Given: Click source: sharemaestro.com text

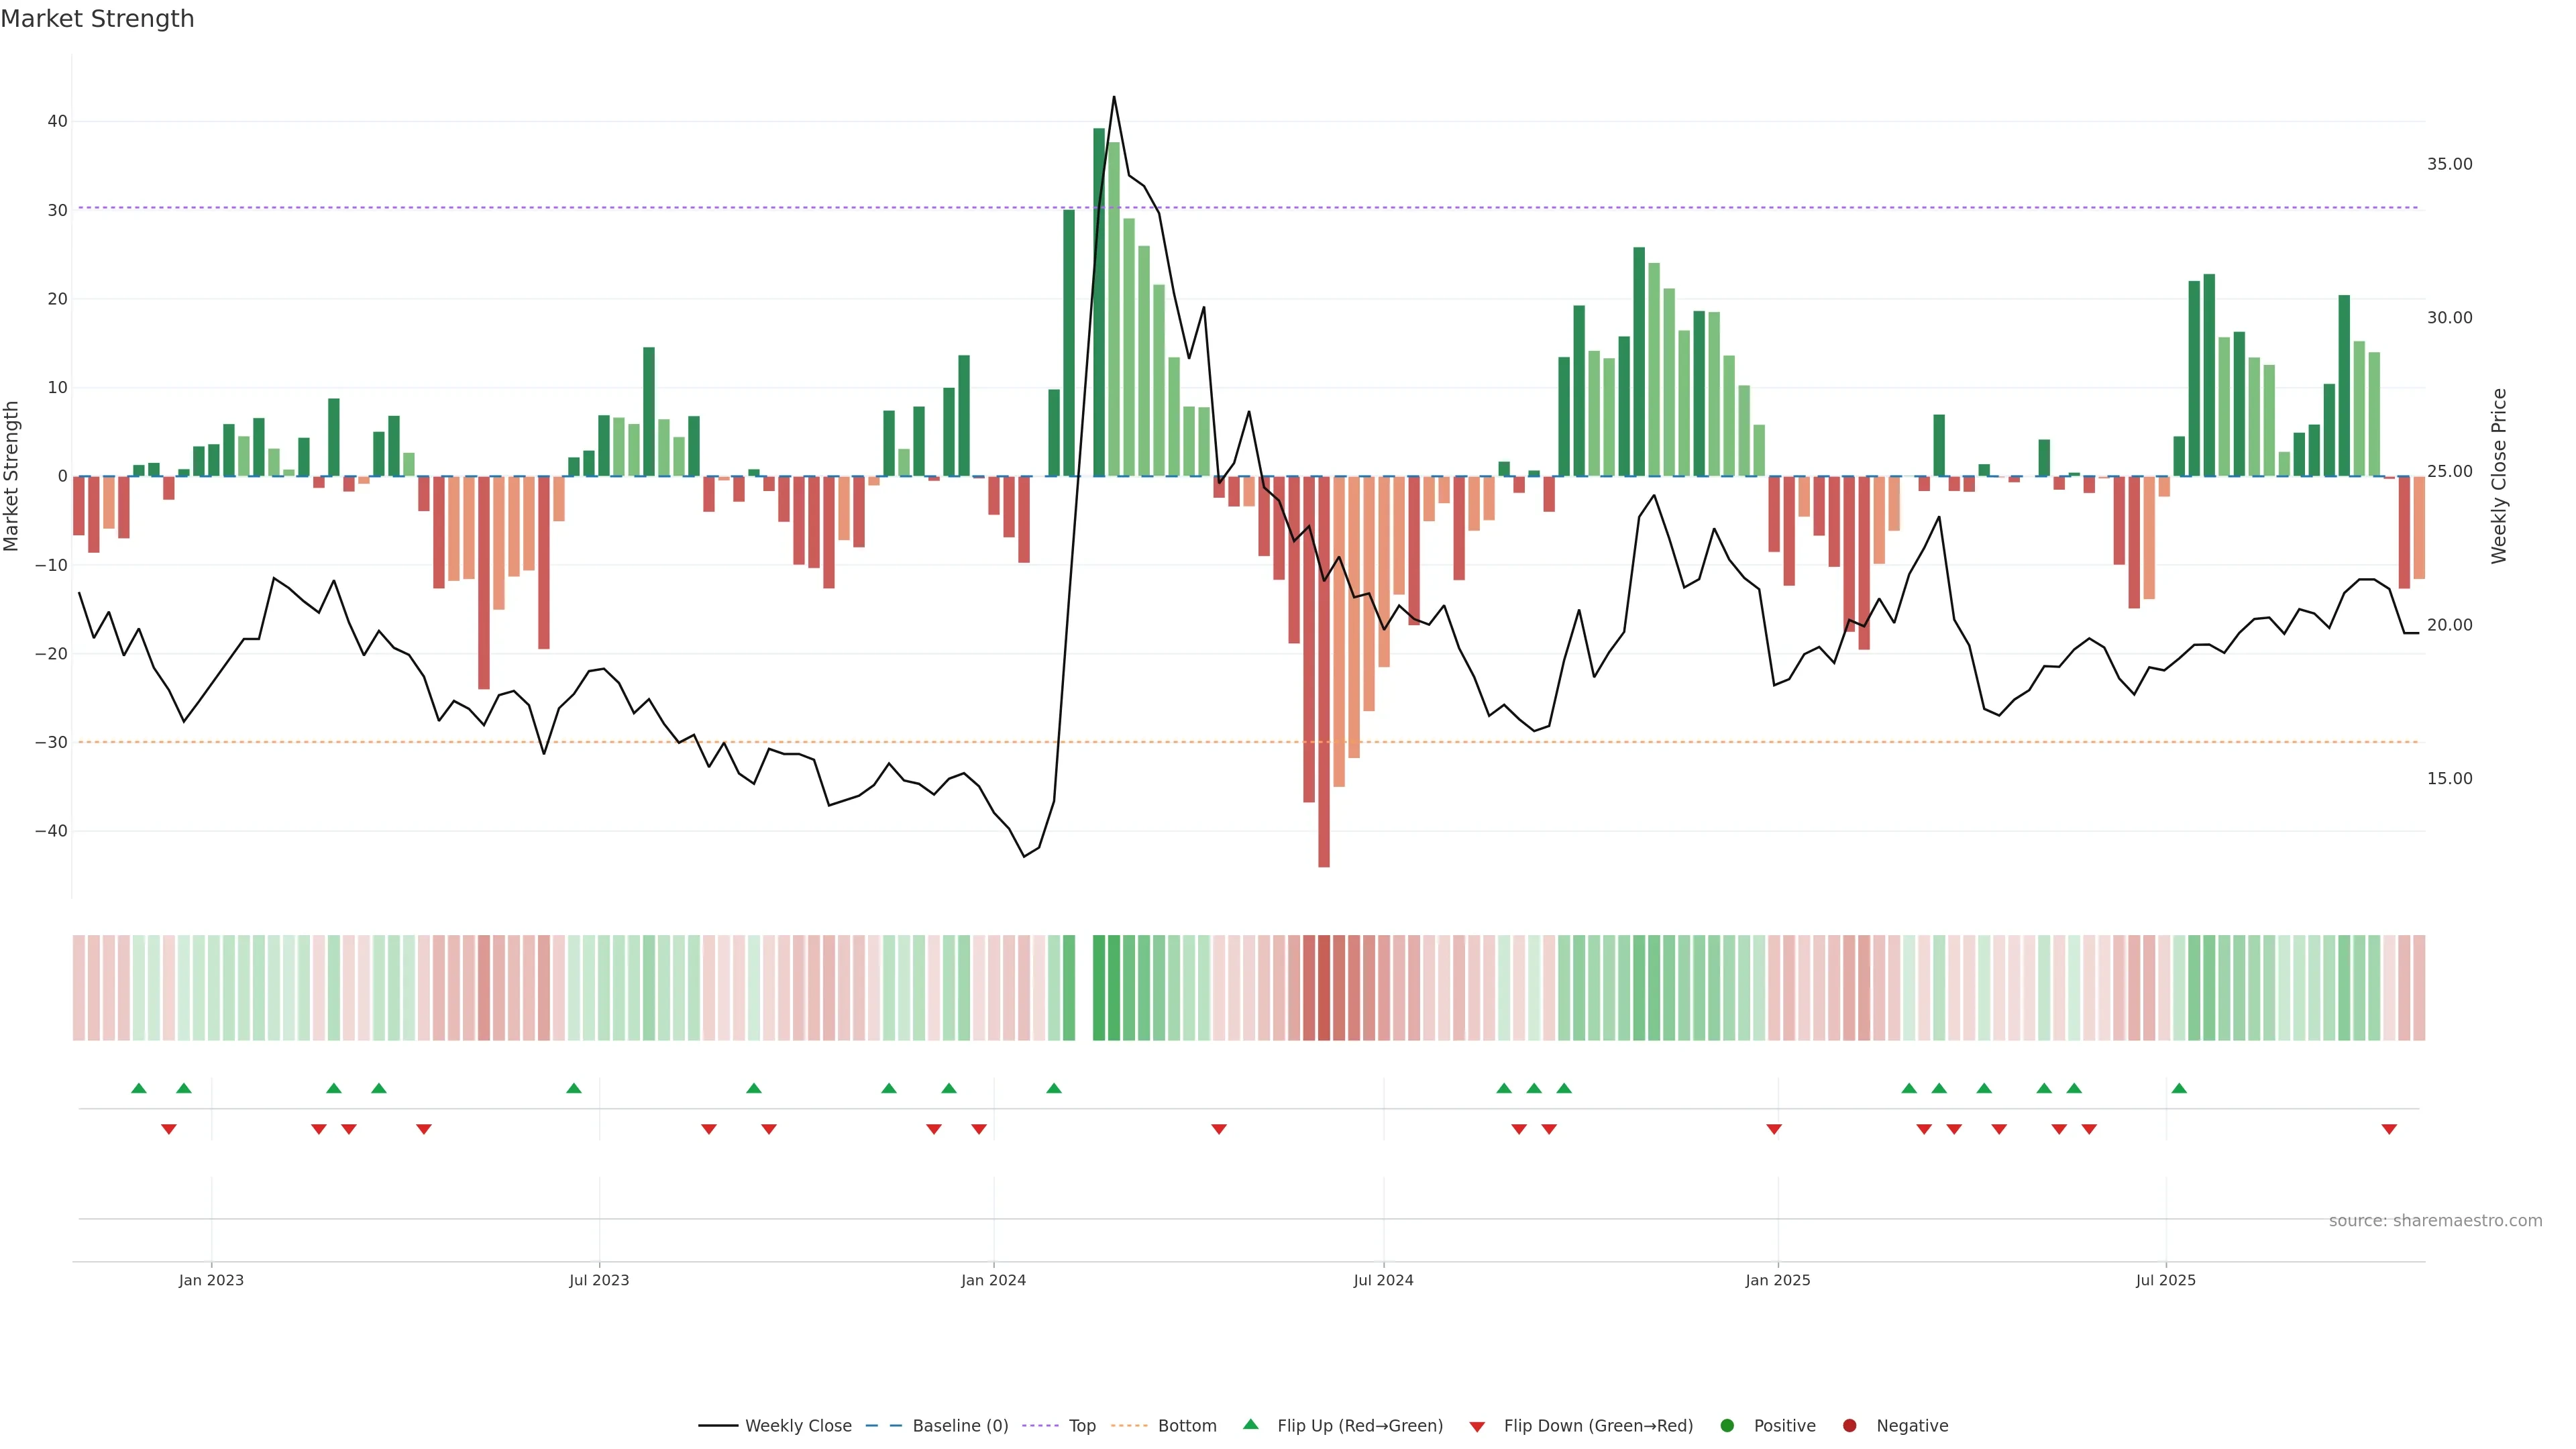Looking at the screenshot, I should (2435, 1221).
